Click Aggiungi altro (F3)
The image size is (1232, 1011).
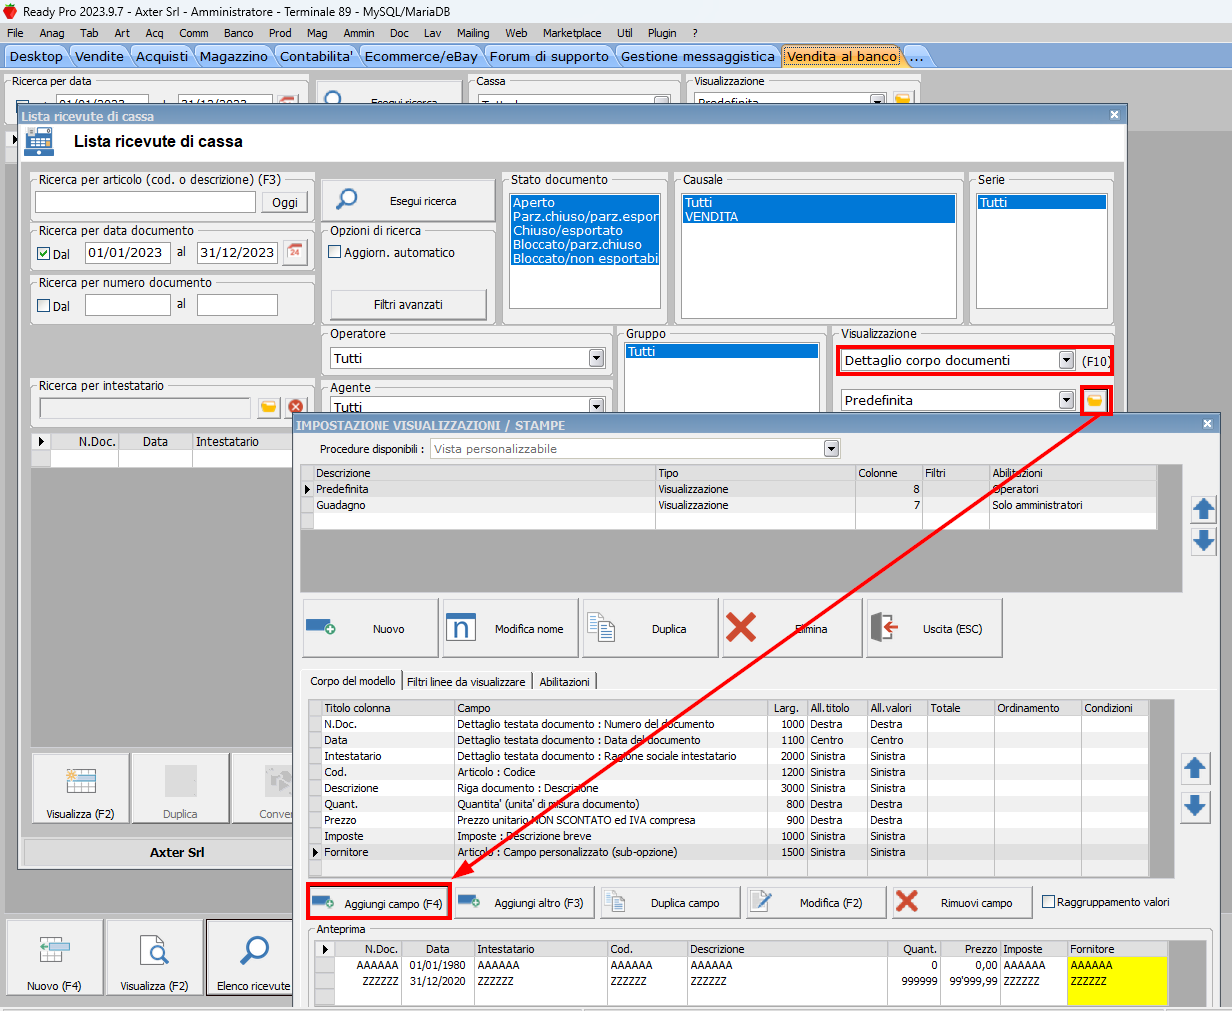[525, 902]
